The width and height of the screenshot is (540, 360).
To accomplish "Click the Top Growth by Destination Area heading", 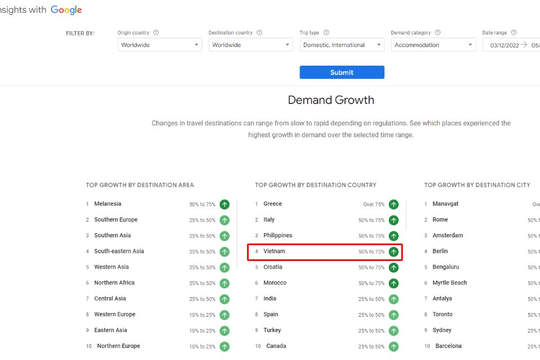I will [140, 185].
